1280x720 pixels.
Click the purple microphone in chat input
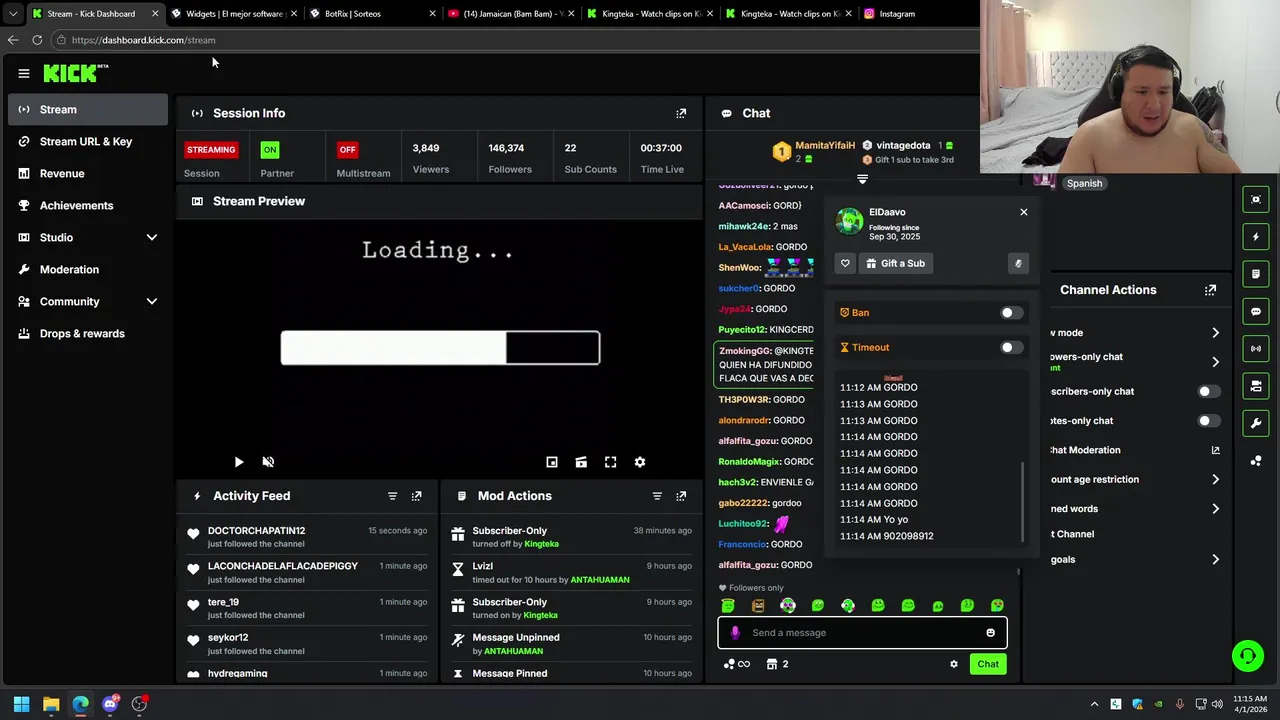[735, 632]
